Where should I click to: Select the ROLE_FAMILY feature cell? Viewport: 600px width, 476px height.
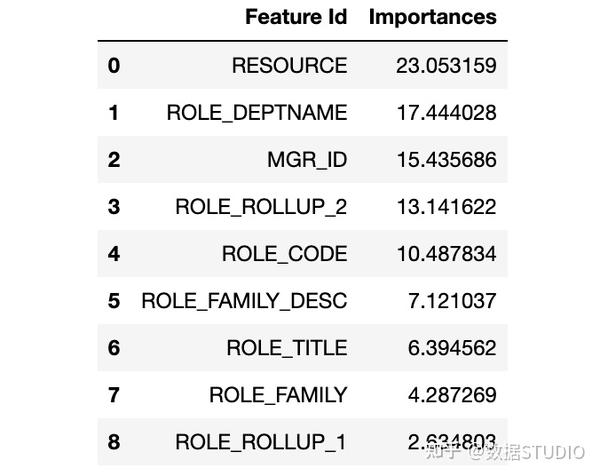(278, 395)
